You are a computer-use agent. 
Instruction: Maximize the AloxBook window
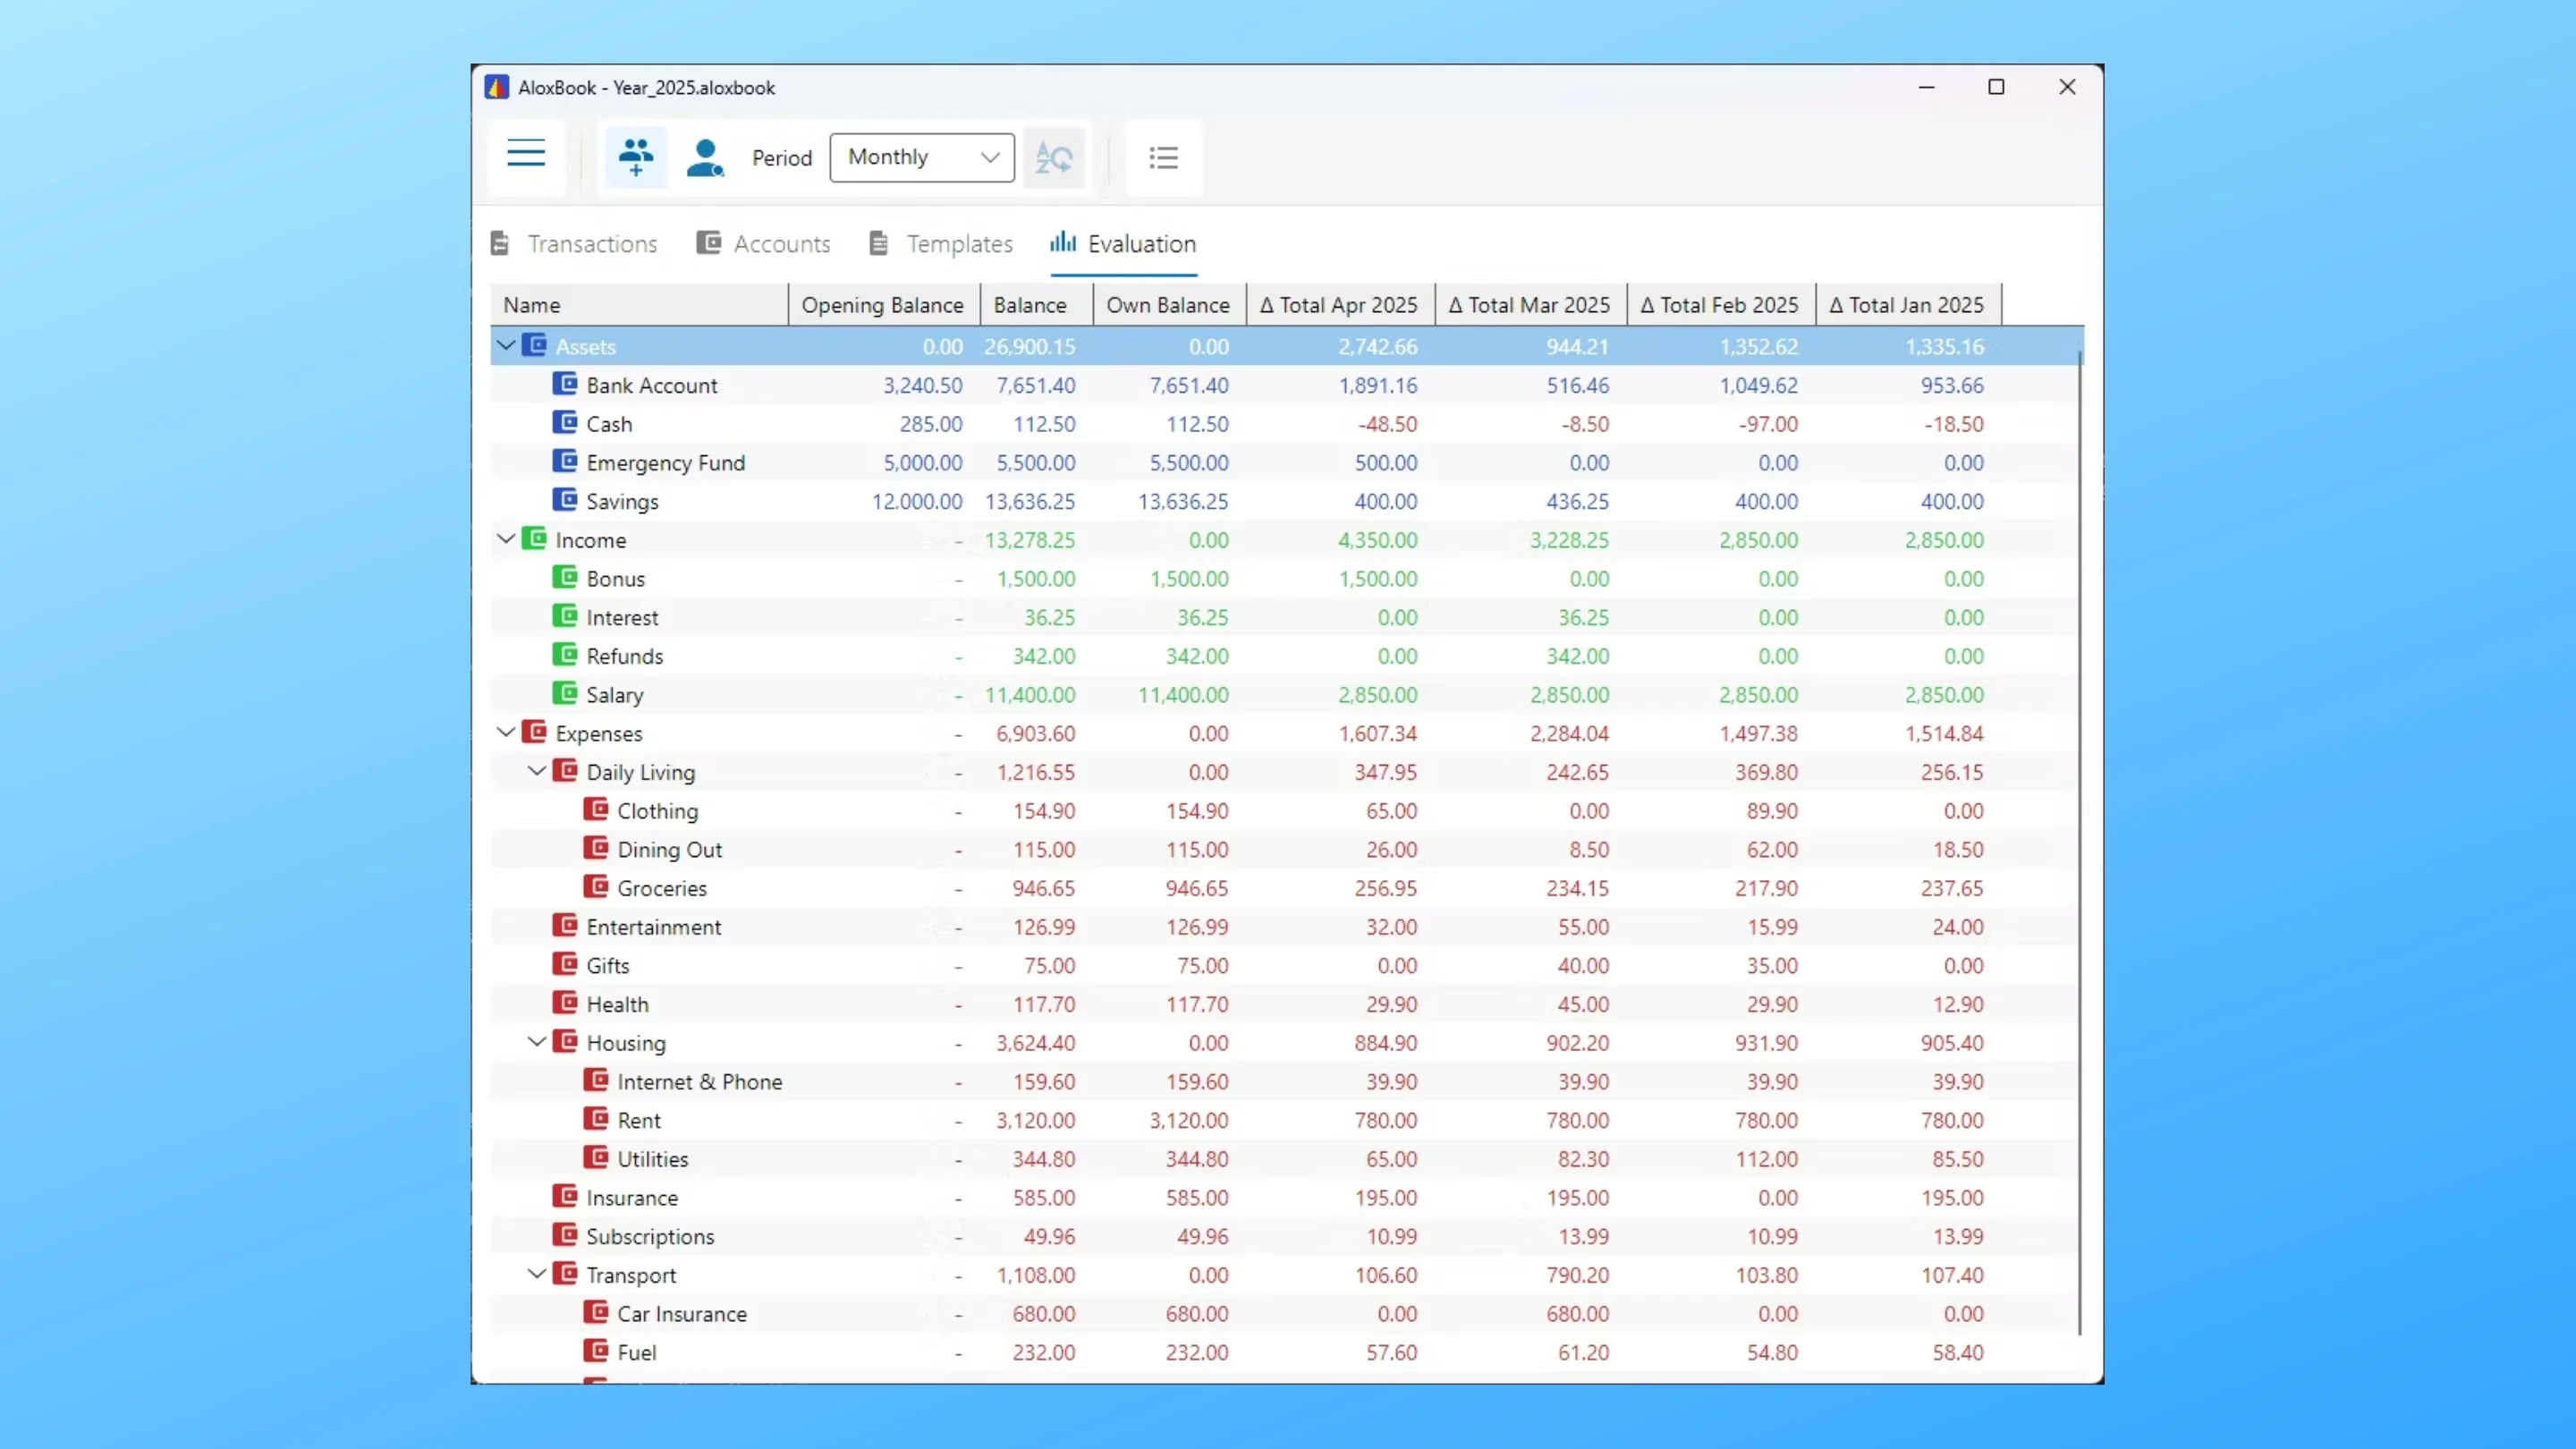[1996, 87]
